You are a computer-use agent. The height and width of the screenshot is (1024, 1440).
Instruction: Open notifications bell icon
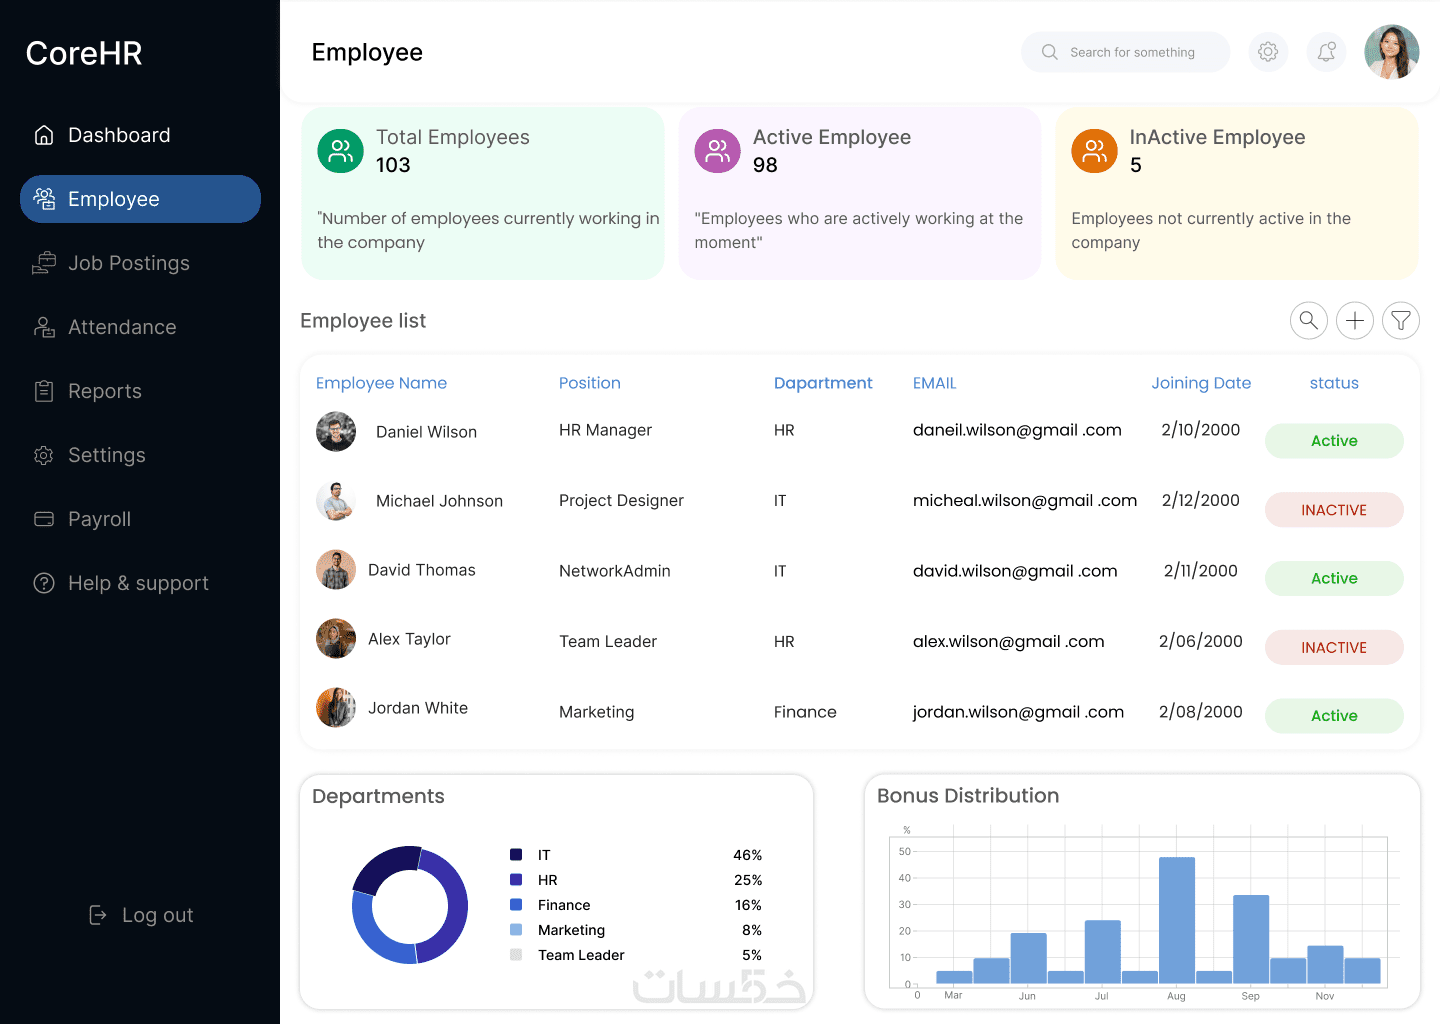(1326, 52)
